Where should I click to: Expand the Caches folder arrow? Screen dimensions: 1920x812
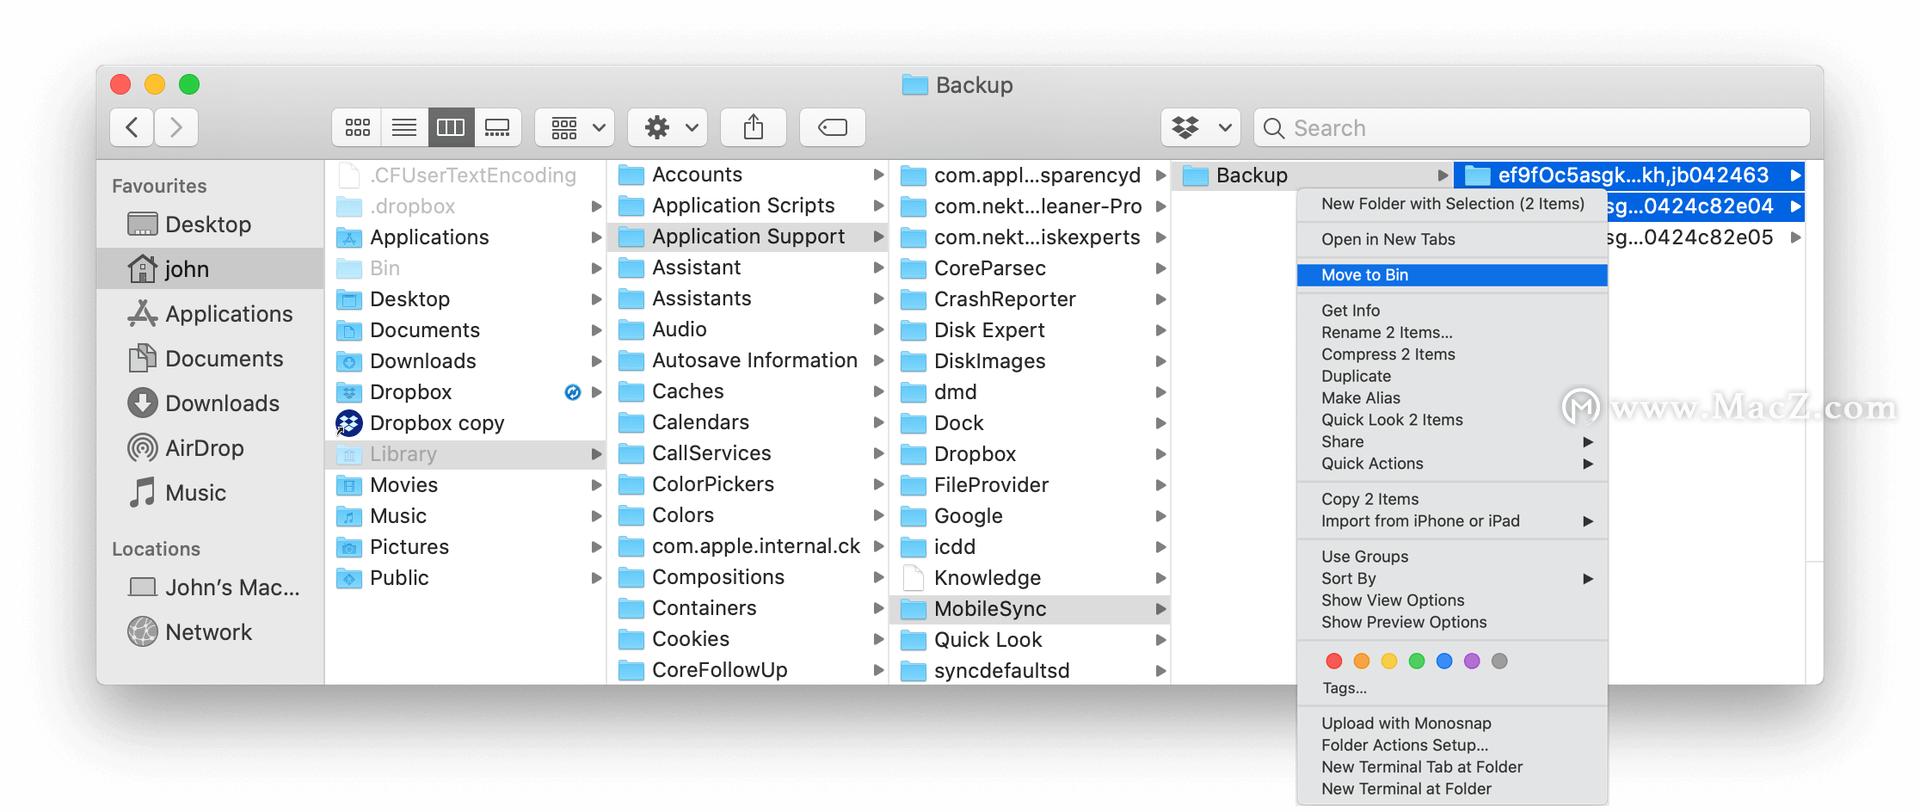coord(878,392)
